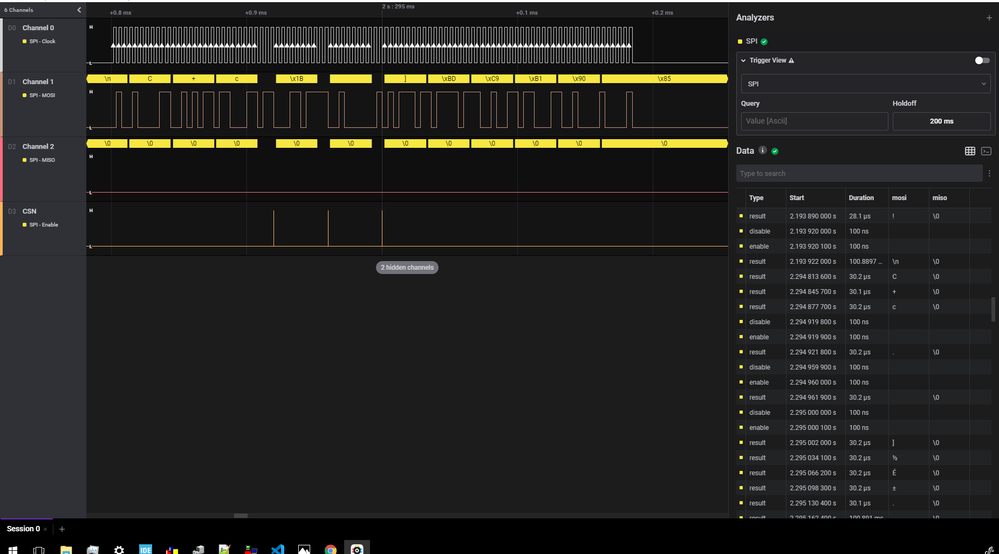Click the SPI - MOSI analyzer tag
This screenshot has width=999, height=554.
(40, 96)
